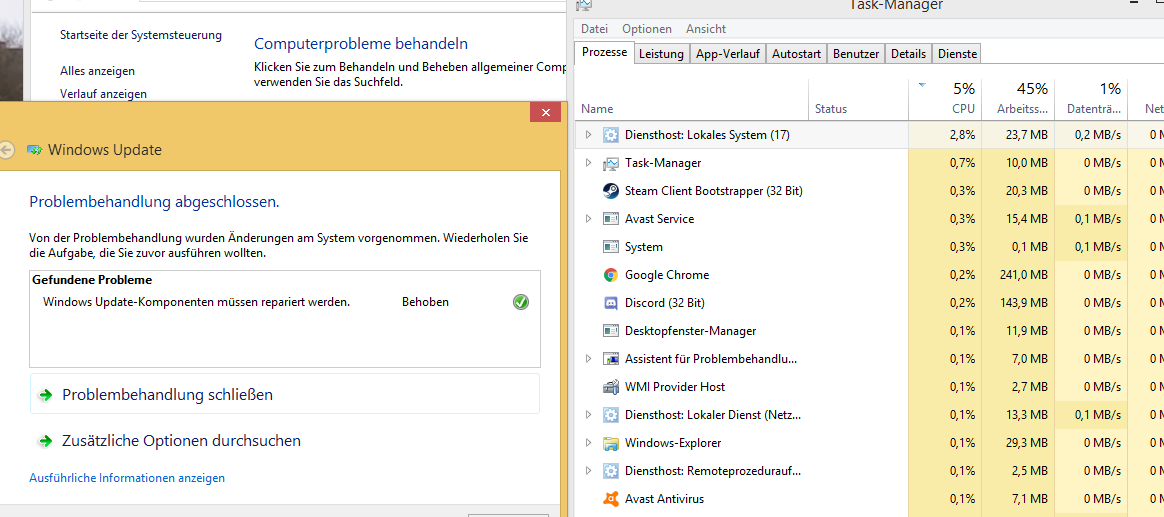Click the Alles anzeigen link
Screen dimensions: 1164x517
point(97,71)
